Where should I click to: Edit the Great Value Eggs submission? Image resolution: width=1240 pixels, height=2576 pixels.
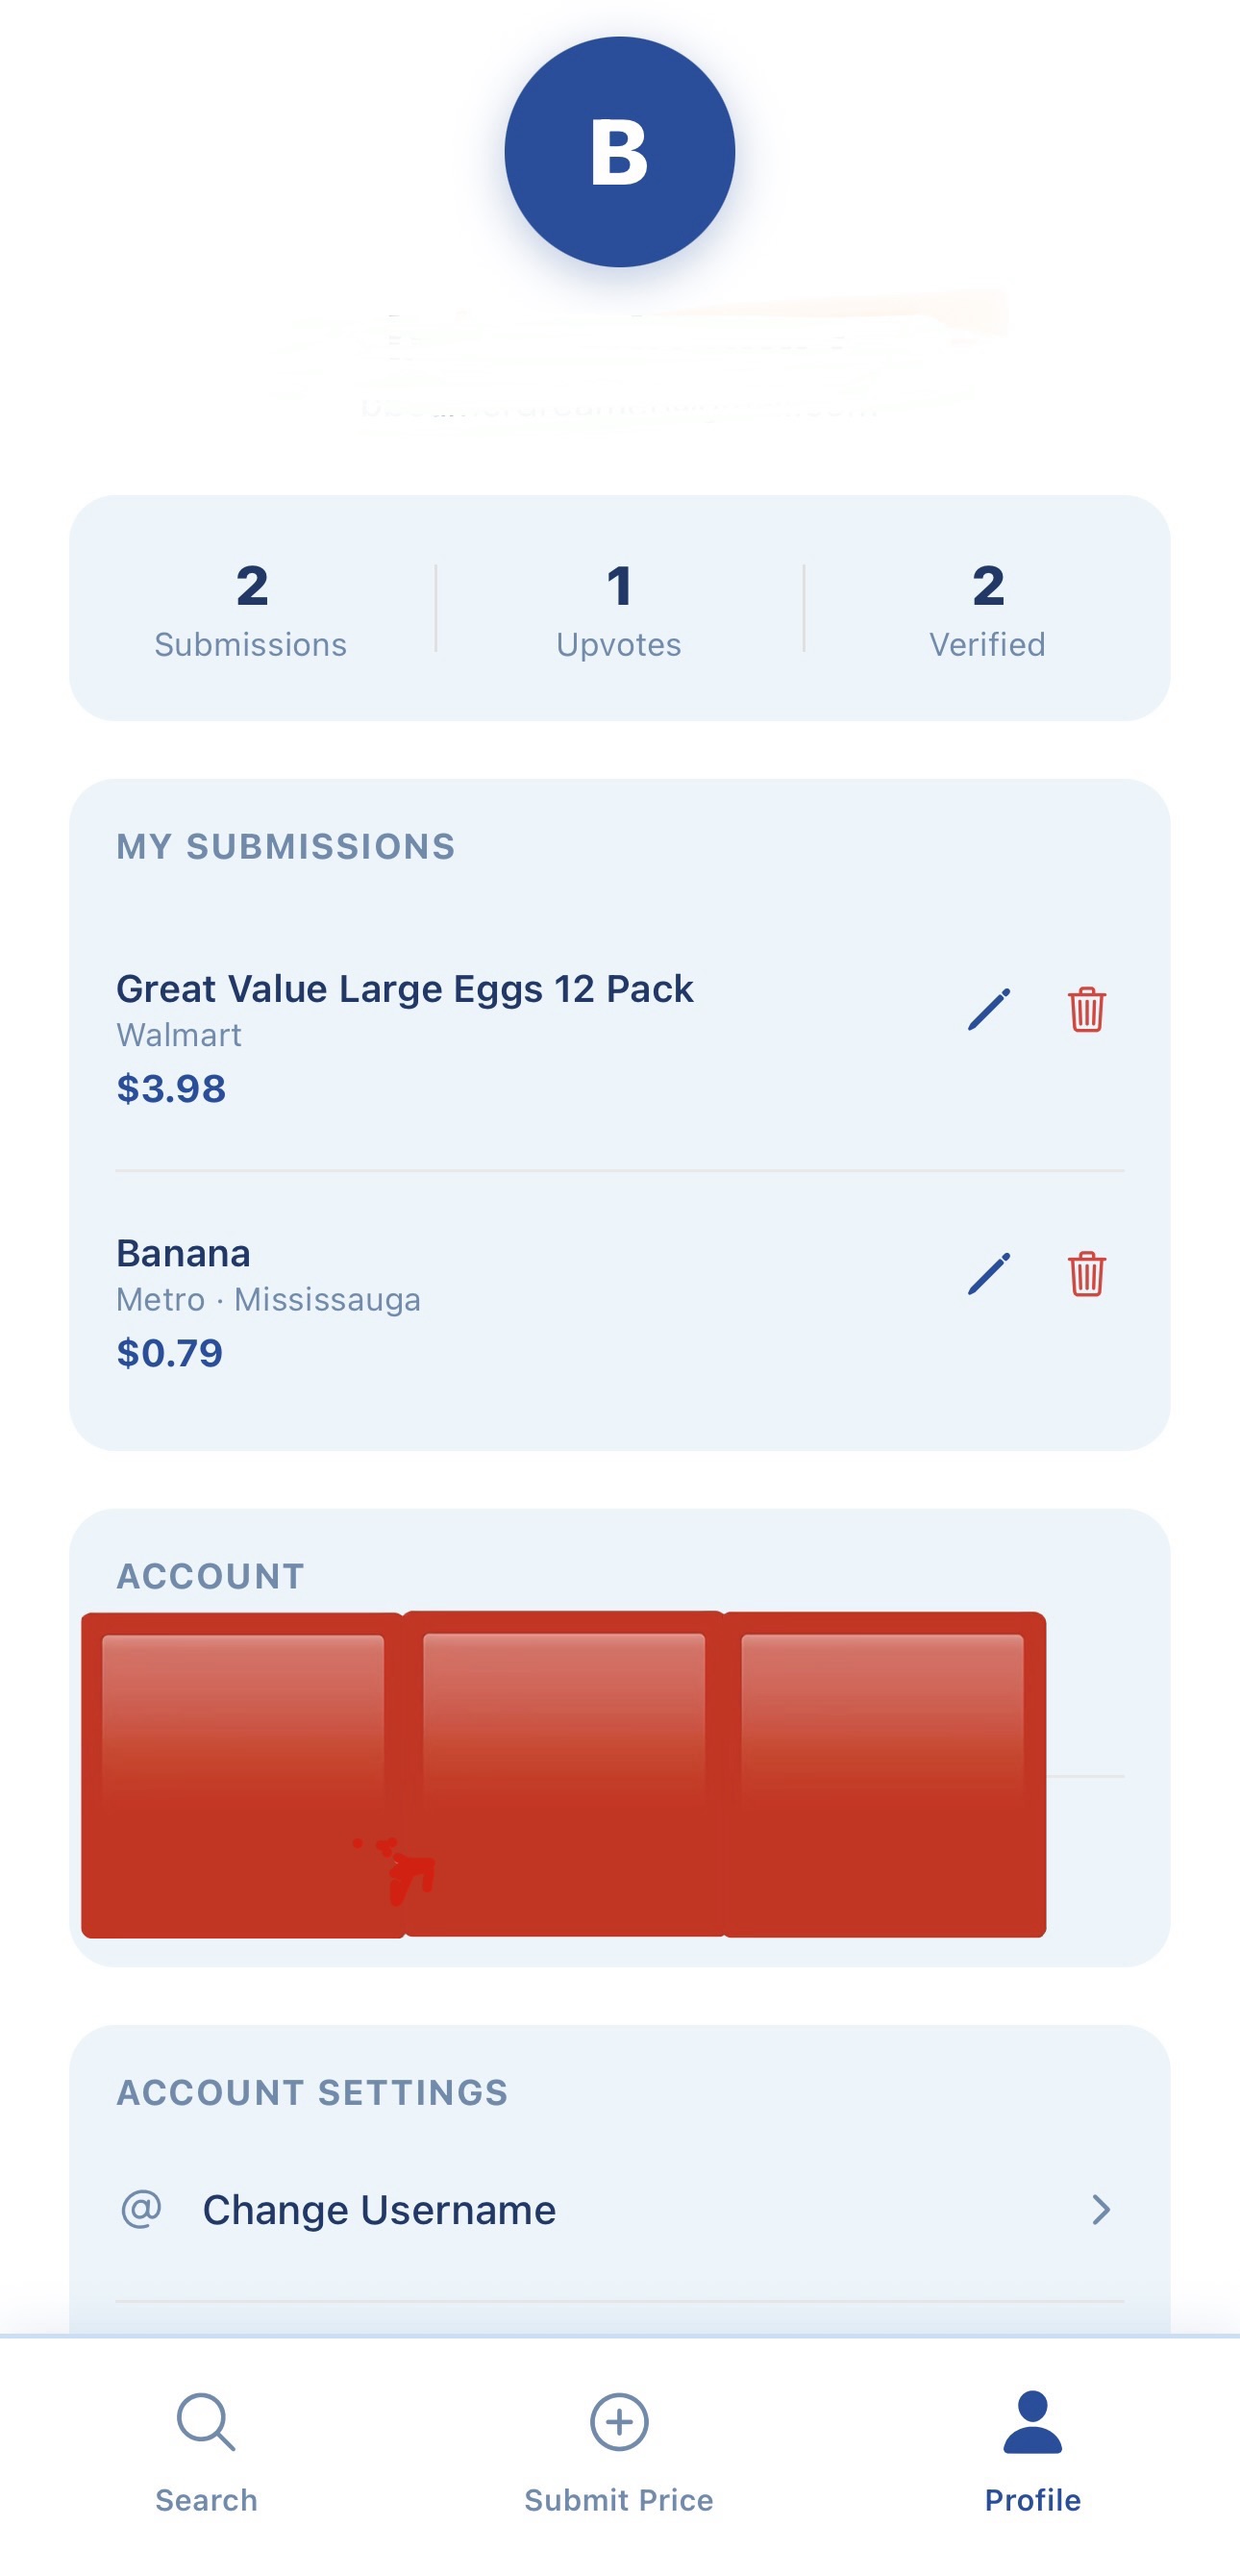(989, 1009)
